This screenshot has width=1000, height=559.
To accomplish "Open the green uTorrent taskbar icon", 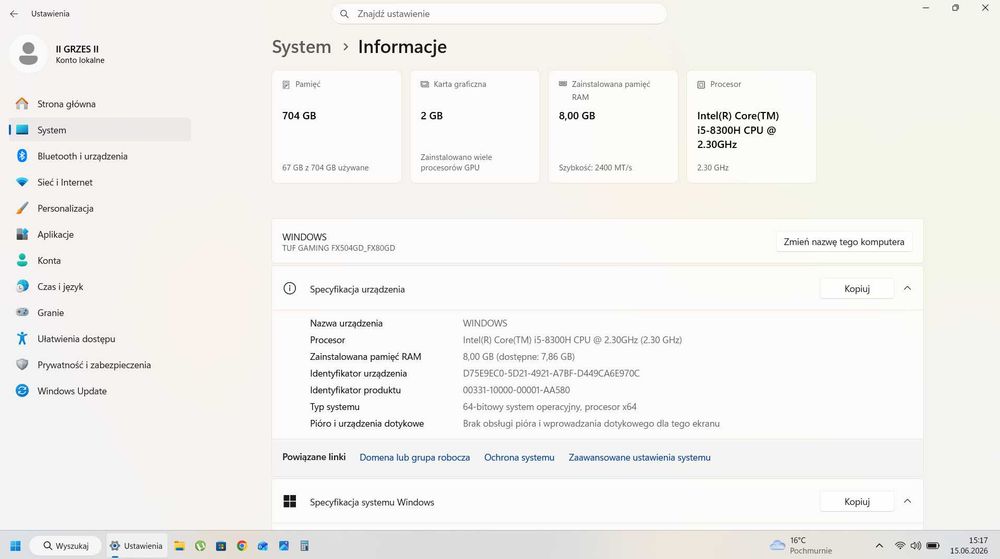I will 200,546.
